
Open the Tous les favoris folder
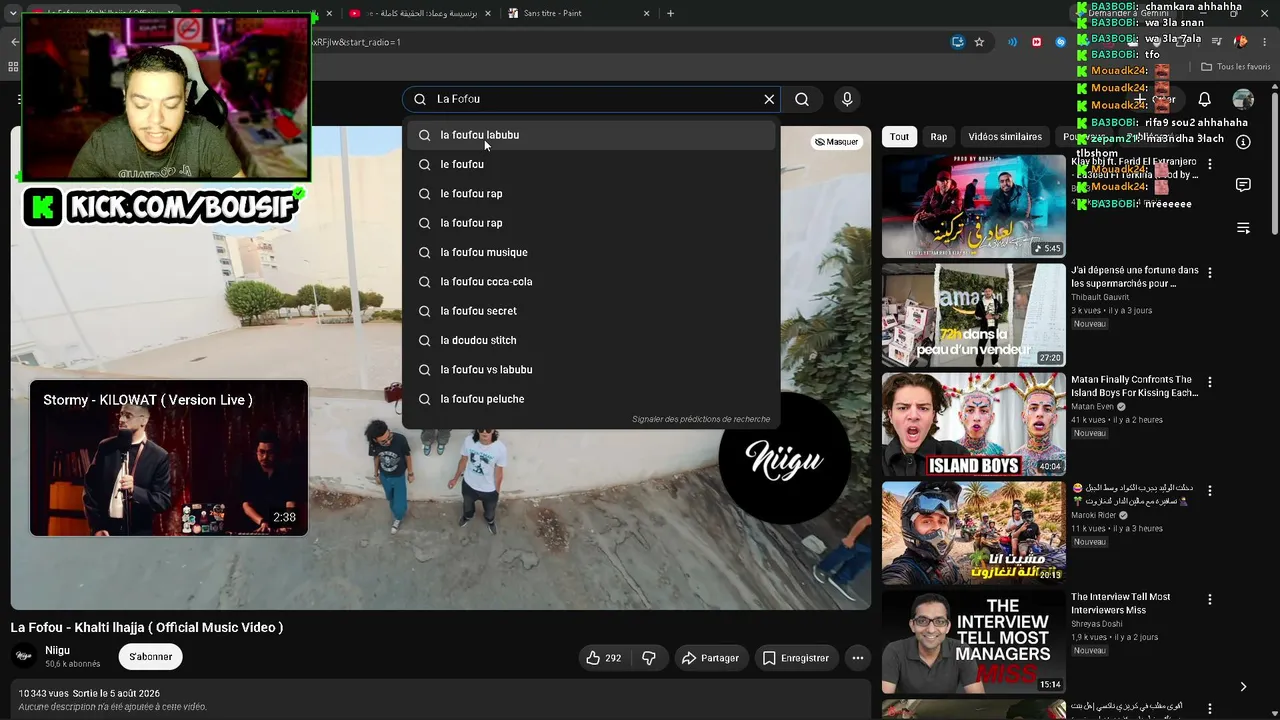click(x=1235, y=67)
